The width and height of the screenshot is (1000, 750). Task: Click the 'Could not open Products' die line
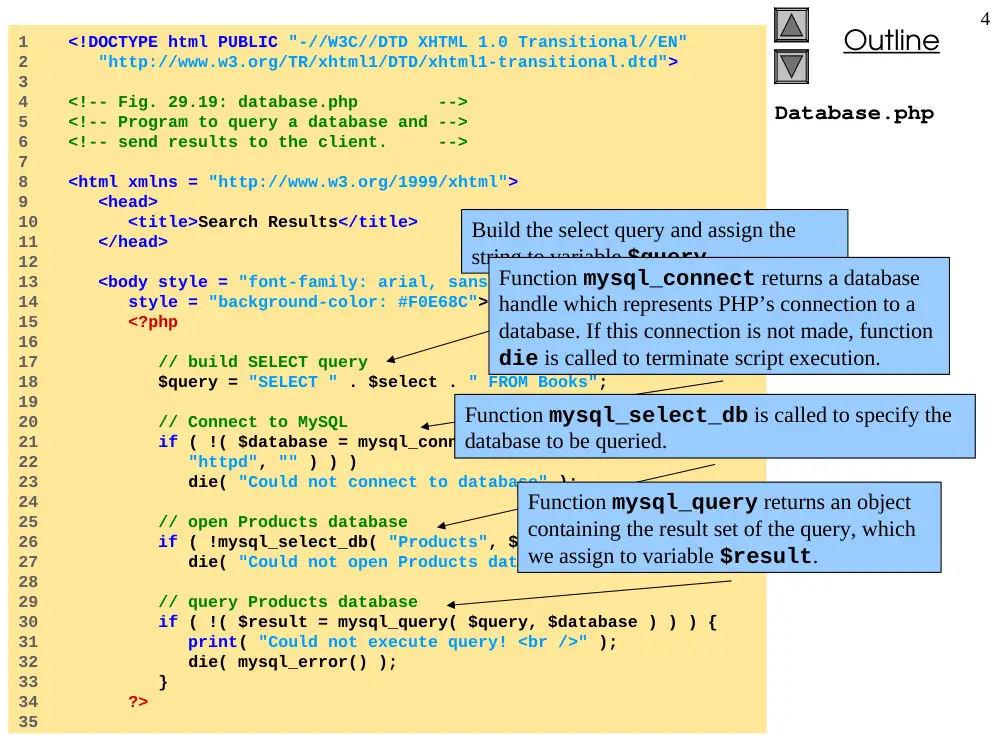[x=353, y=562]
